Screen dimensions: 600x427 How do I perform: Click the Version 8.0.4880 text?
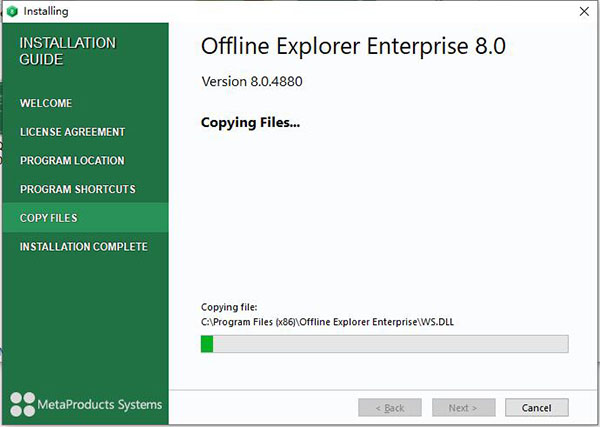[x=252, y=81]
